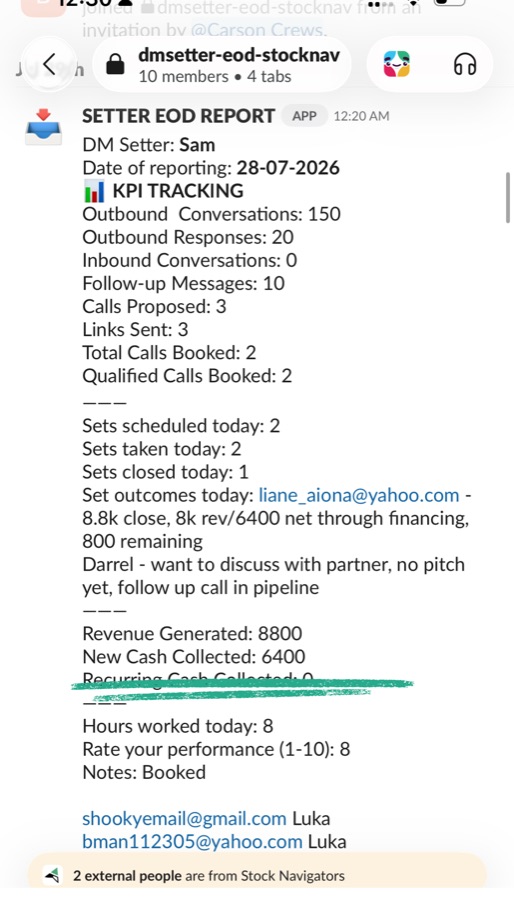Open the dmsetter-eod-stocknav channel title
The height and width of the screenshot is (900, 514).
tap(239, 55)
